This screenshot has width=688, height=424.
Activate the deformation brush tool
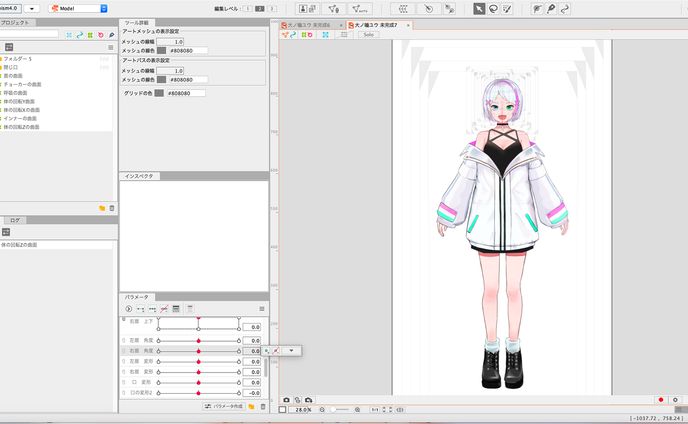pos(537,8)
